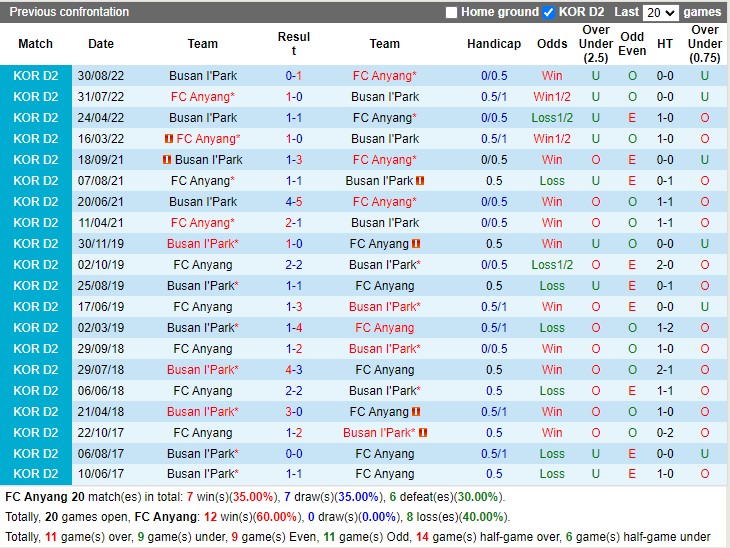Click HT score 2-1 on 29/07/18 row
Screen dimensions: 730x548
pyautogui.click(x=665, y=370)
